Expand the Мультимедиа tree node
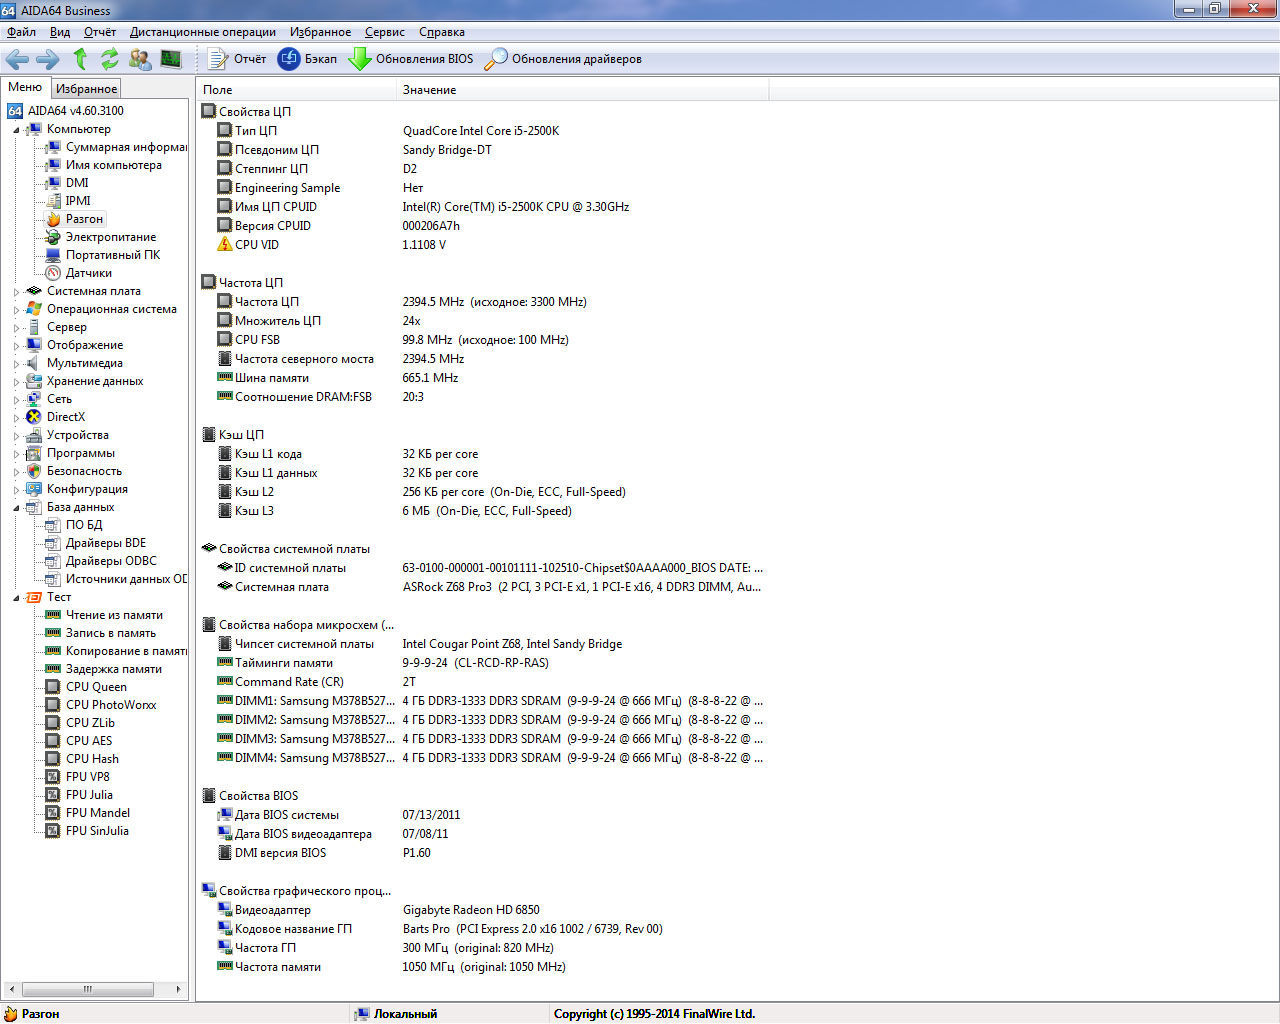 (16, 364)
